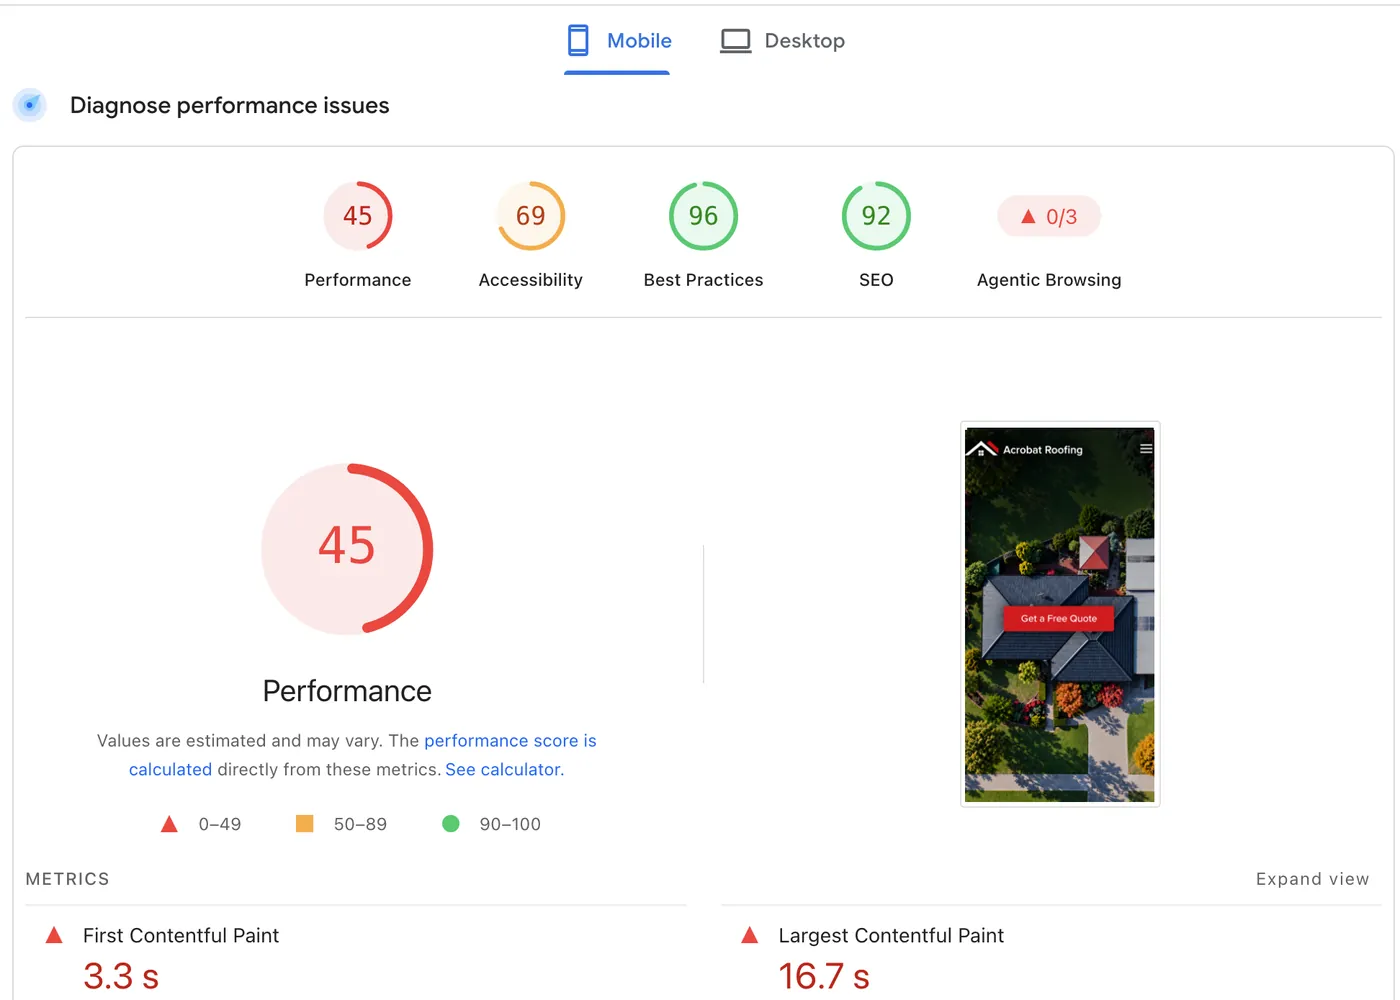Screen dimensions: 1400x1000
Task: Select the Accessibility 69 score gauge
Action: 531,216
